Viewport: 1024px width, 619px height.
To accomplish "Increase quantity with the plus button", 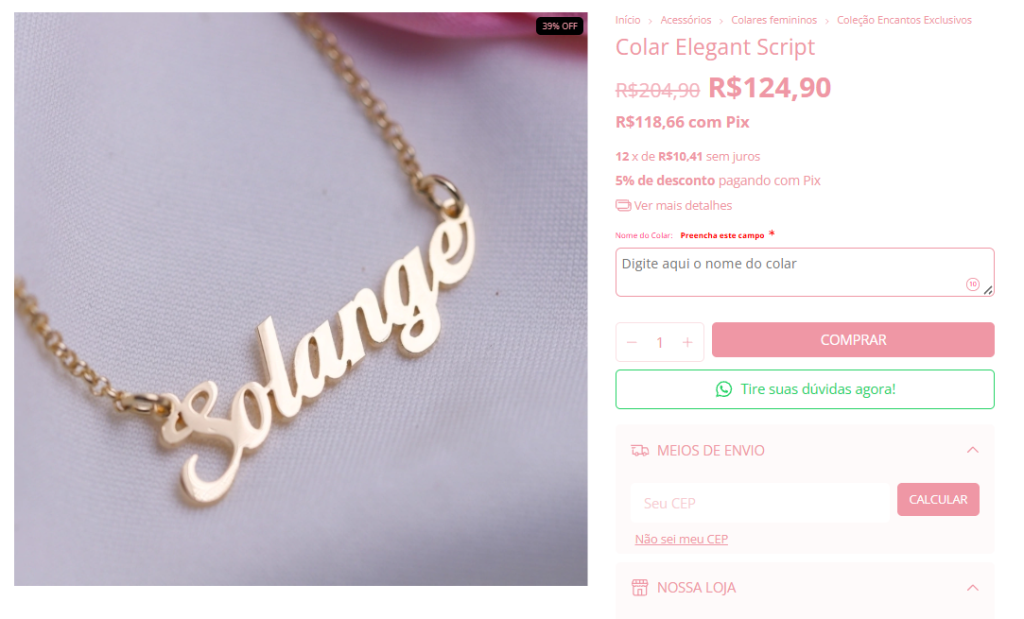I will pyautogui.click(x=688, y=342).
